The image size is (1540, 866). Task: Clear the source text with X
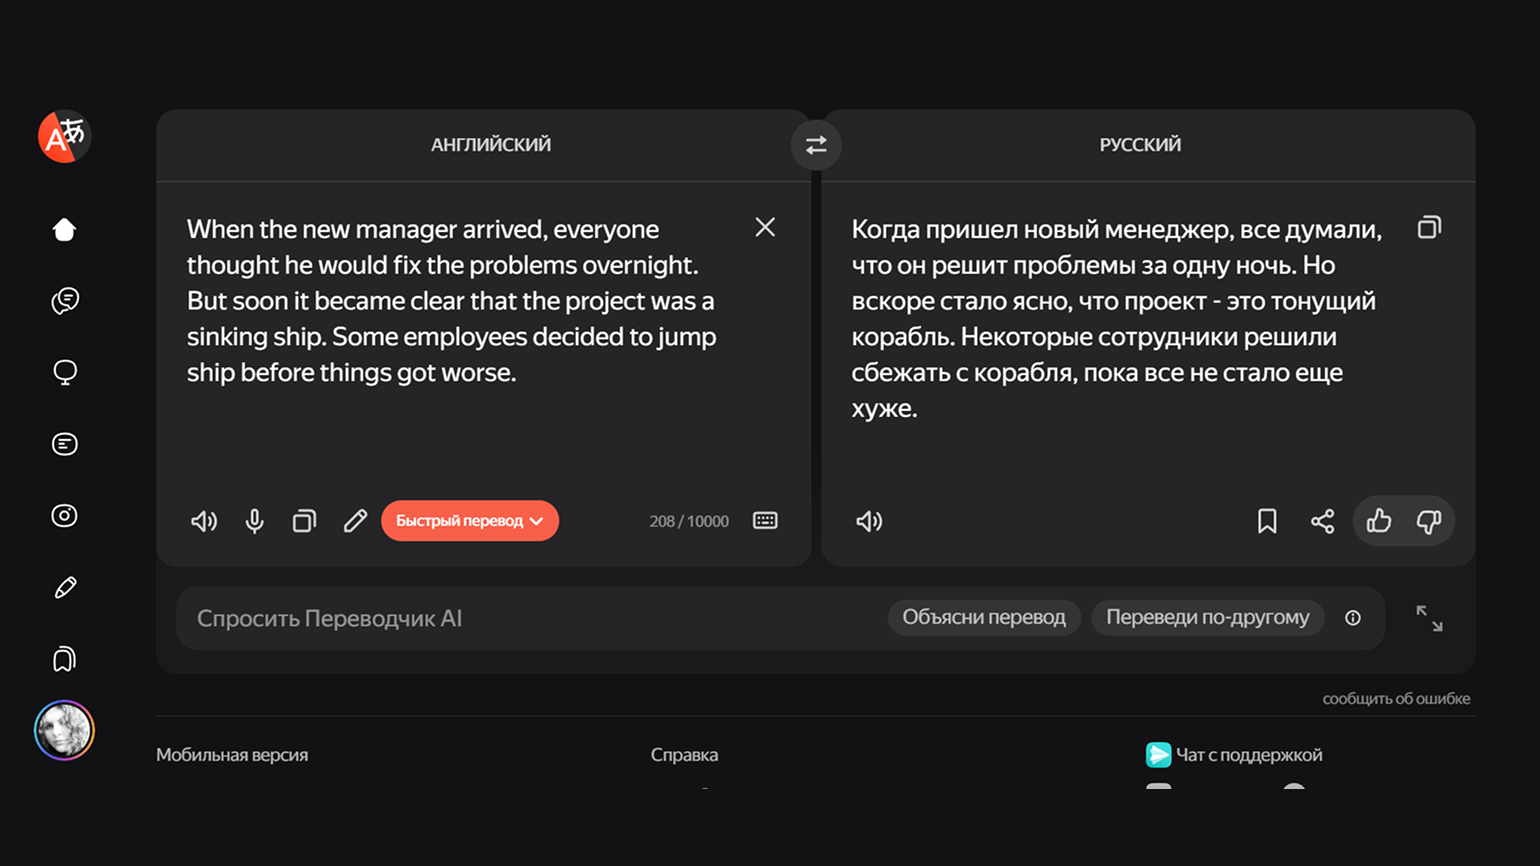[x=765, y=228]
